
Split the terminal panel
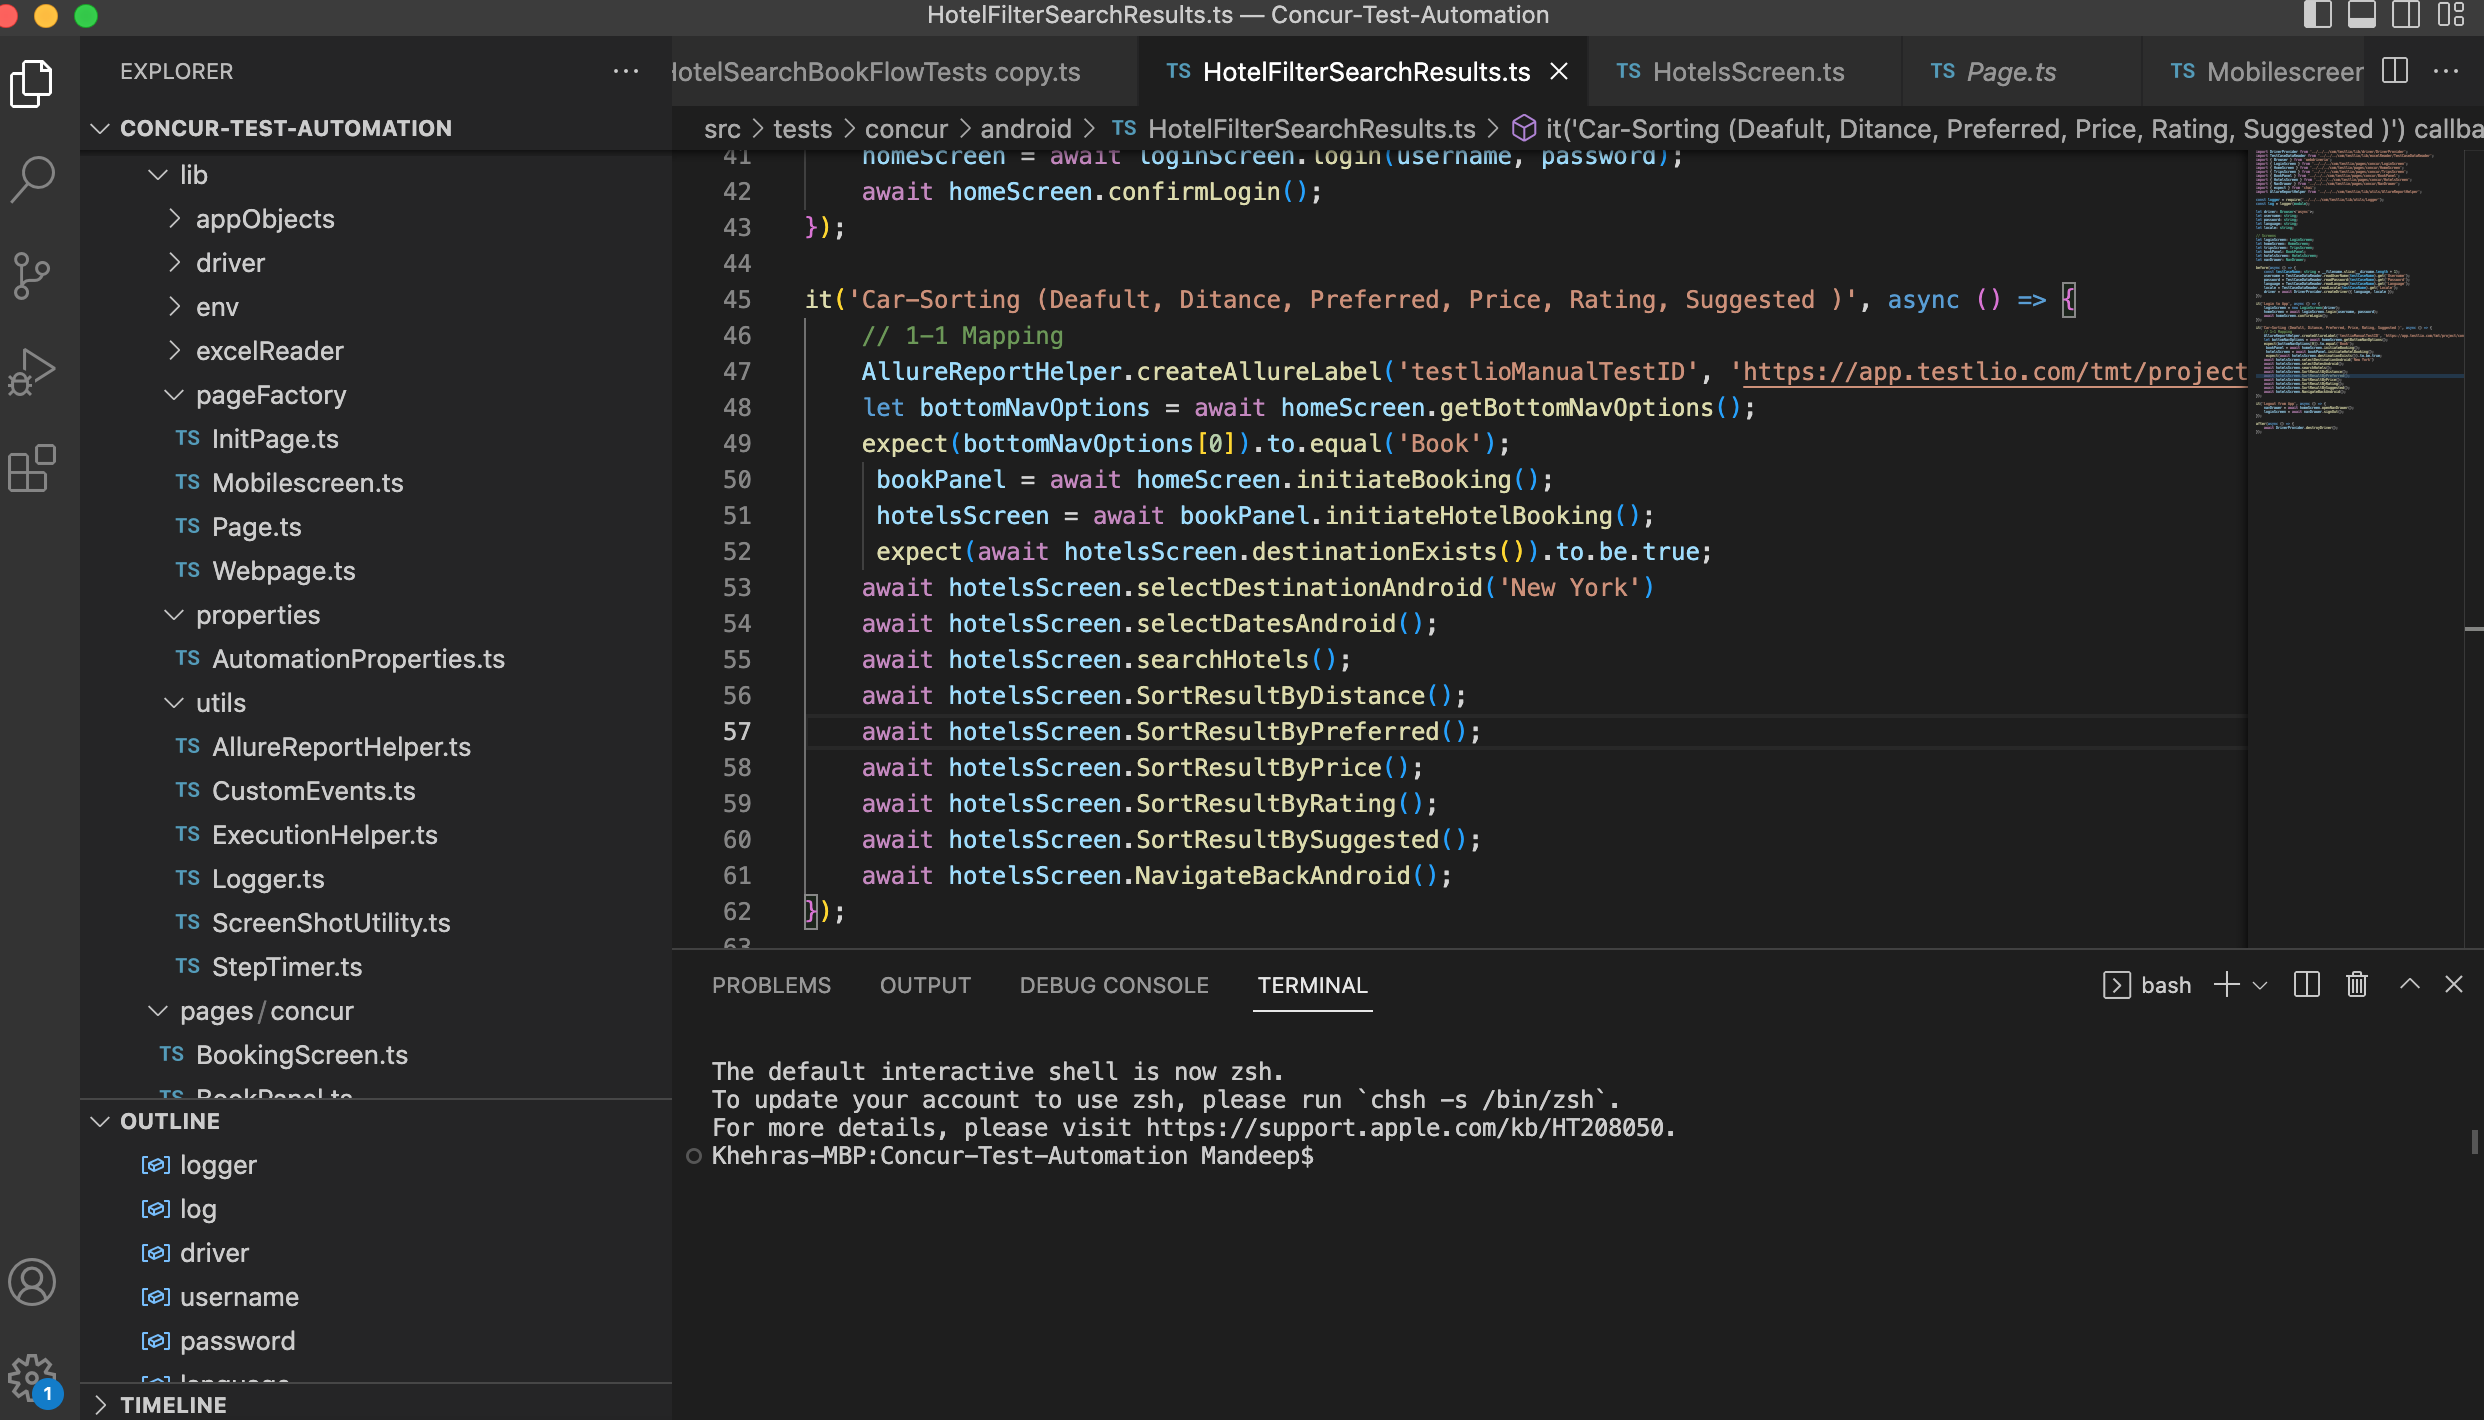click(2307, 985)
